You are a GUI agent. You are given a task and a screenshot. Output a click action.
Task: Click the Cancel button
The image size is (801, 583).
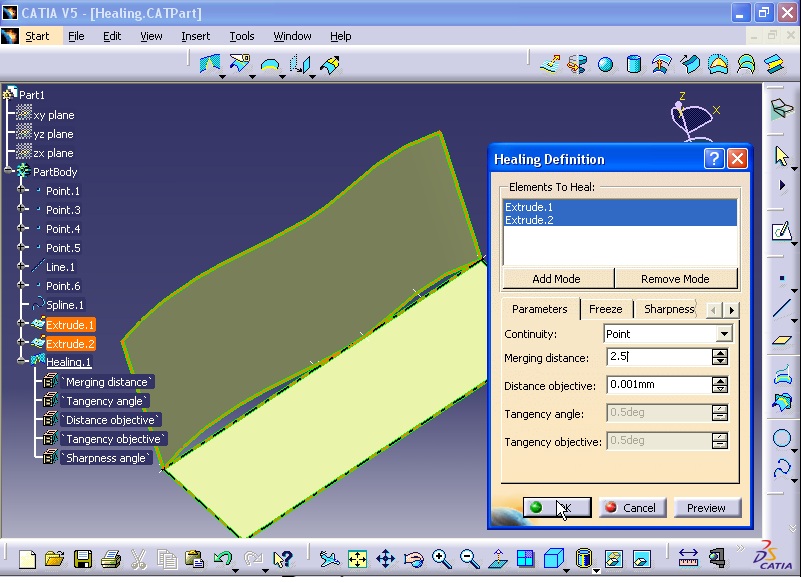pos(632,507)
